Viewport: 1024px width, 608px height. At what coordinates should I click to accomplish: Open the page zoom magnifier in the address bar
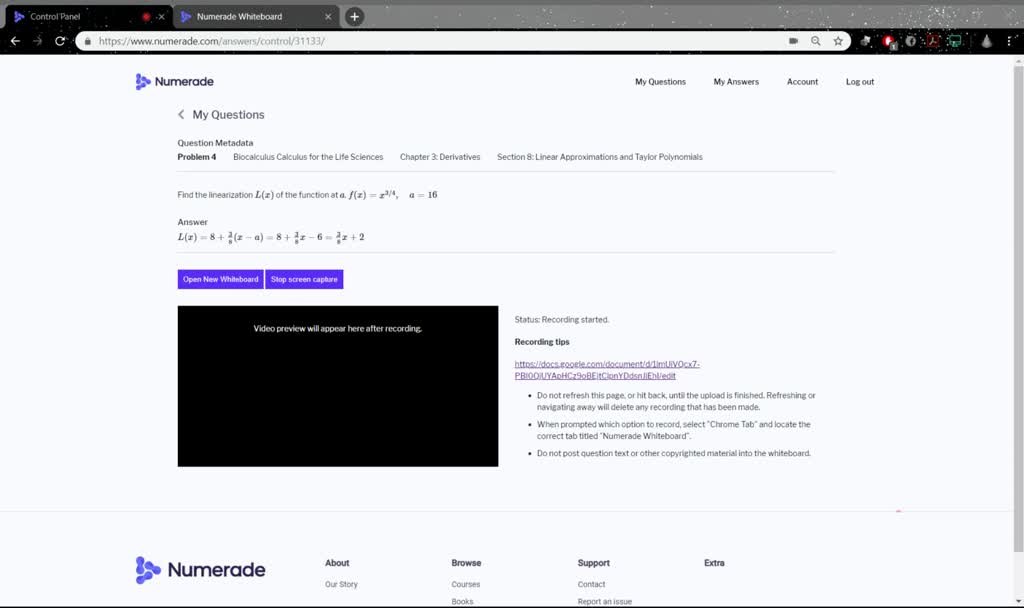click(x=816, y=42)
